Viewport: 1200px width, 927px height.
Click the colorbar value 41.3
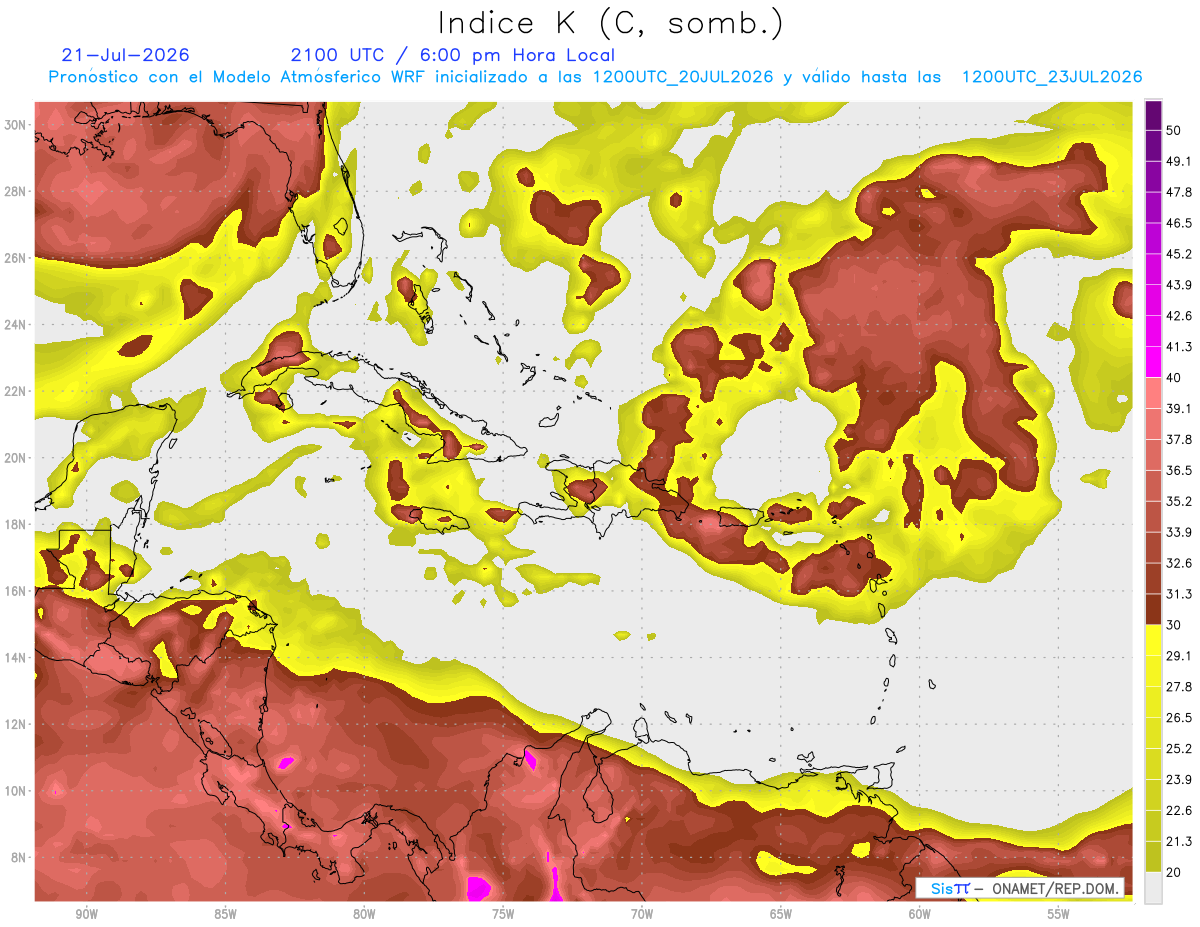[x=1179, y=347]
